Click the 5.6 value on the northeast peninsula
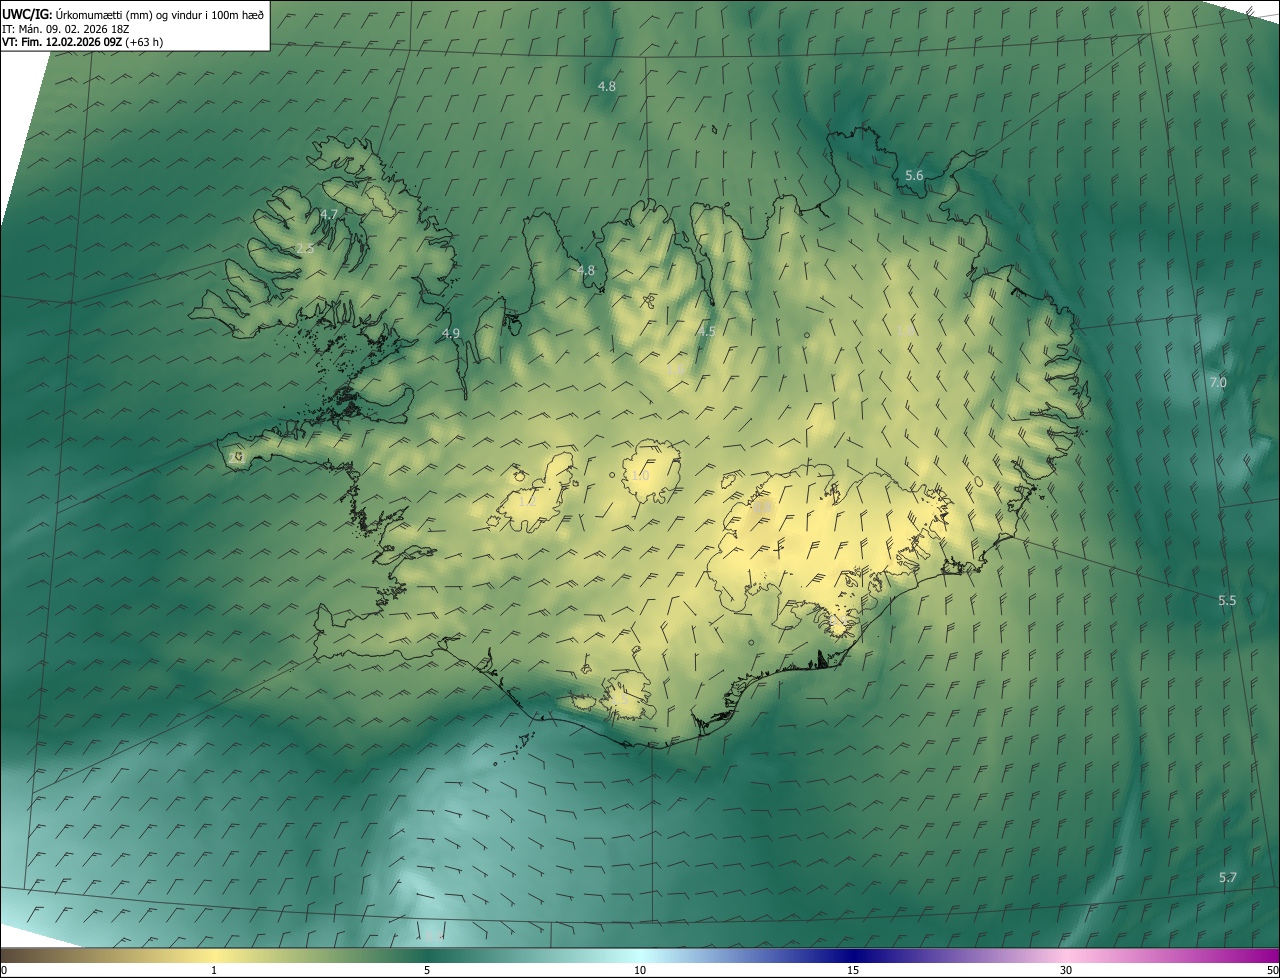 point(914,175)
